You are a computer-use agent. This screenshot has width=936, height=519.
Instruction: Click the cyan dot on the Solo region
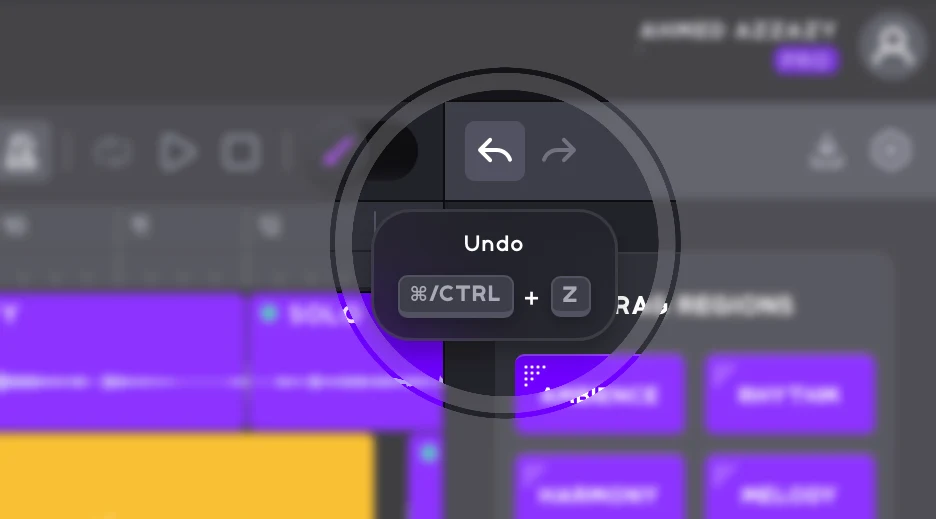269,313
